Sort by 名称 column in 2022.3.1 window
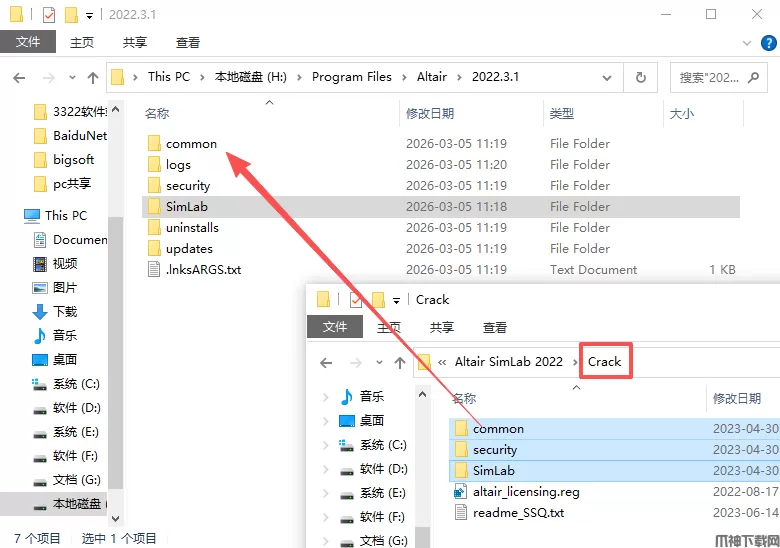780x548 pixels. tap(157, 114)
